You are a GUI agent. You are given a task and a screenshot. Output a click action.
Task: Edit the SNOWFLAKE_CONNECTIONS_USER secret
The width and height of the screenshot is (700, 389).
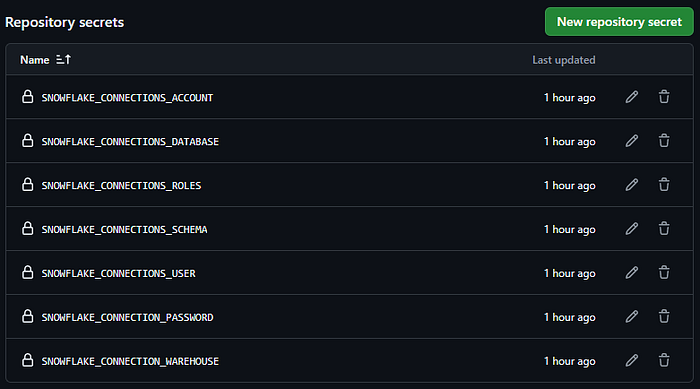click(631, 272)
